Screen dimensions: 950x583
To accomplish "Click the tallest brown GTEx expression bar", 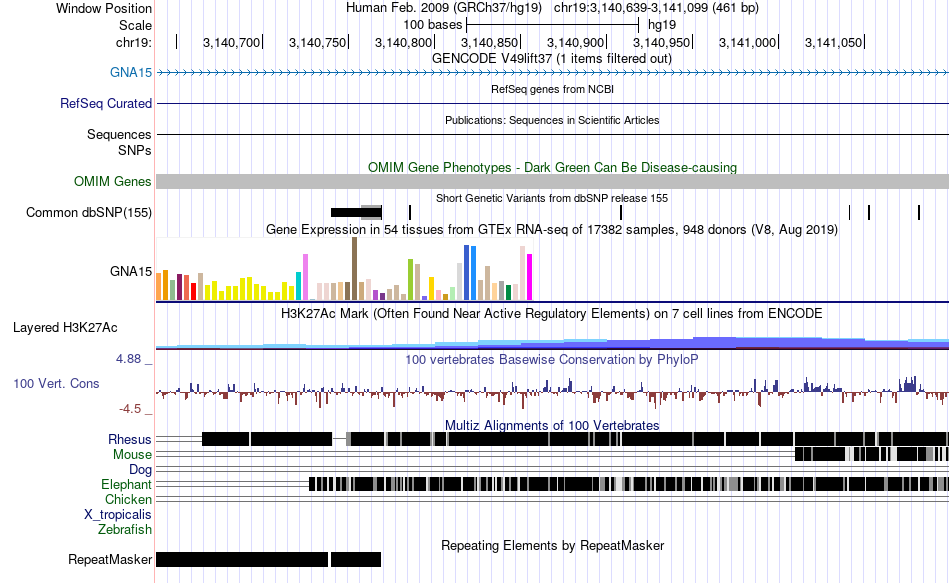I will [x=354, y=268].
